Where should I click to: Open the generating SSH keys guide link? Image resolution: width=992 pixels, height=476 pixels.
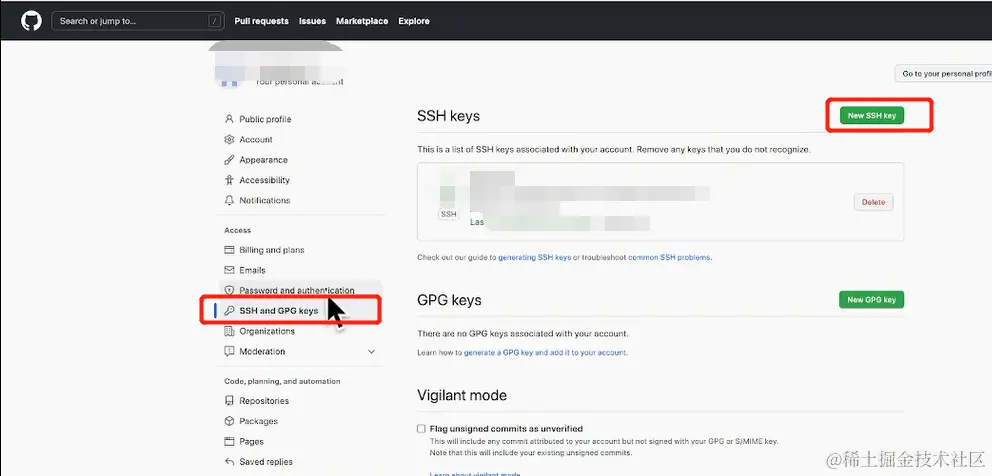[535, 258]
